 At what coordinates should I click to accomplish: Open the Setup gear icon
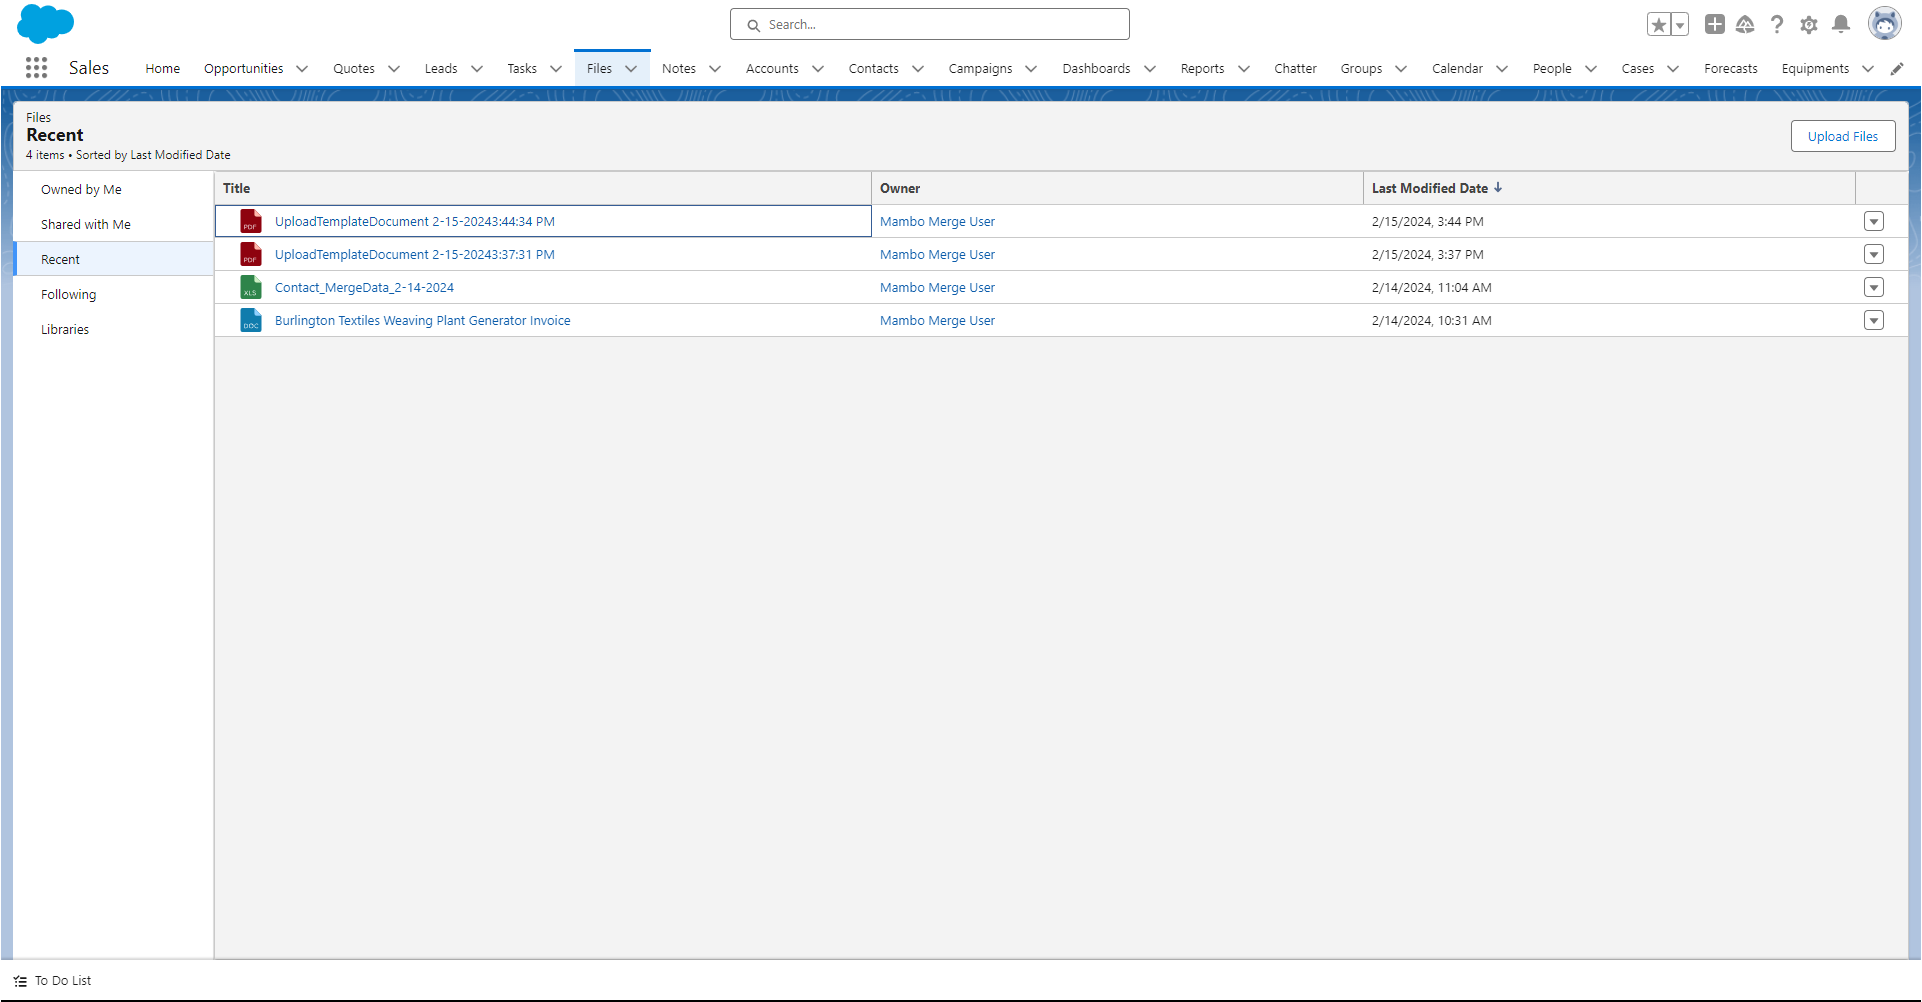(x=1809, y=24)
